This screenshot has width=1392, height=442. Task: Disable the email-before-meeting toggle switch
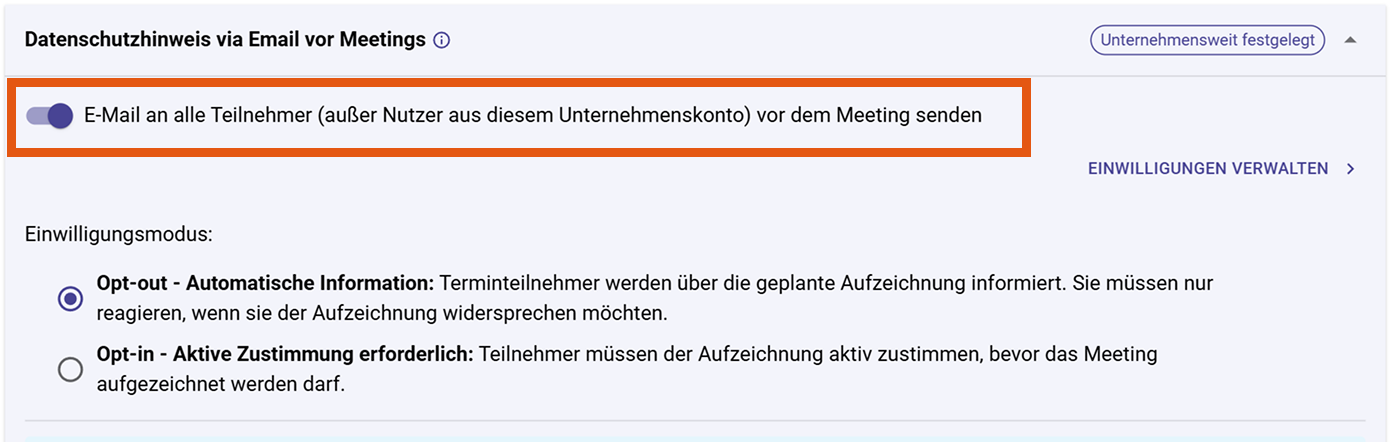tap(50, 116)
